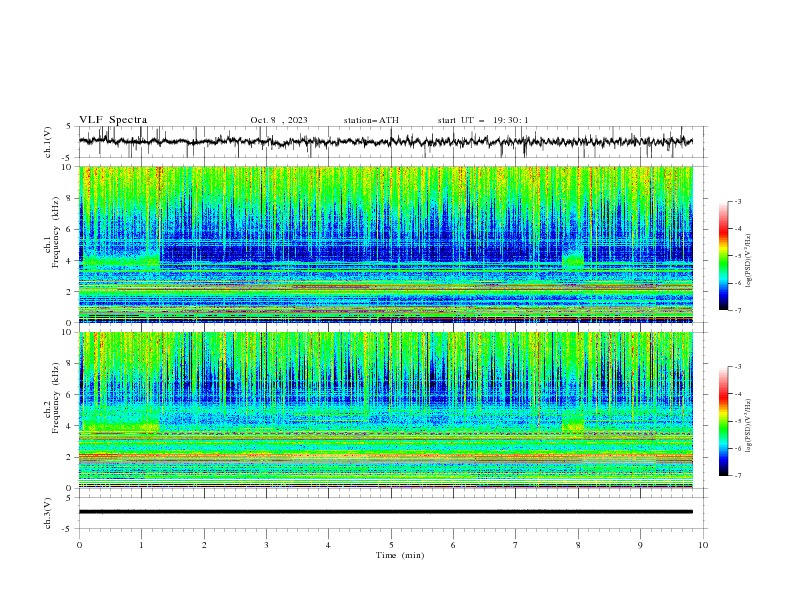
Task: Click the "10" frequency tick of ch.2 spectrogram
Action: (69, 332)
